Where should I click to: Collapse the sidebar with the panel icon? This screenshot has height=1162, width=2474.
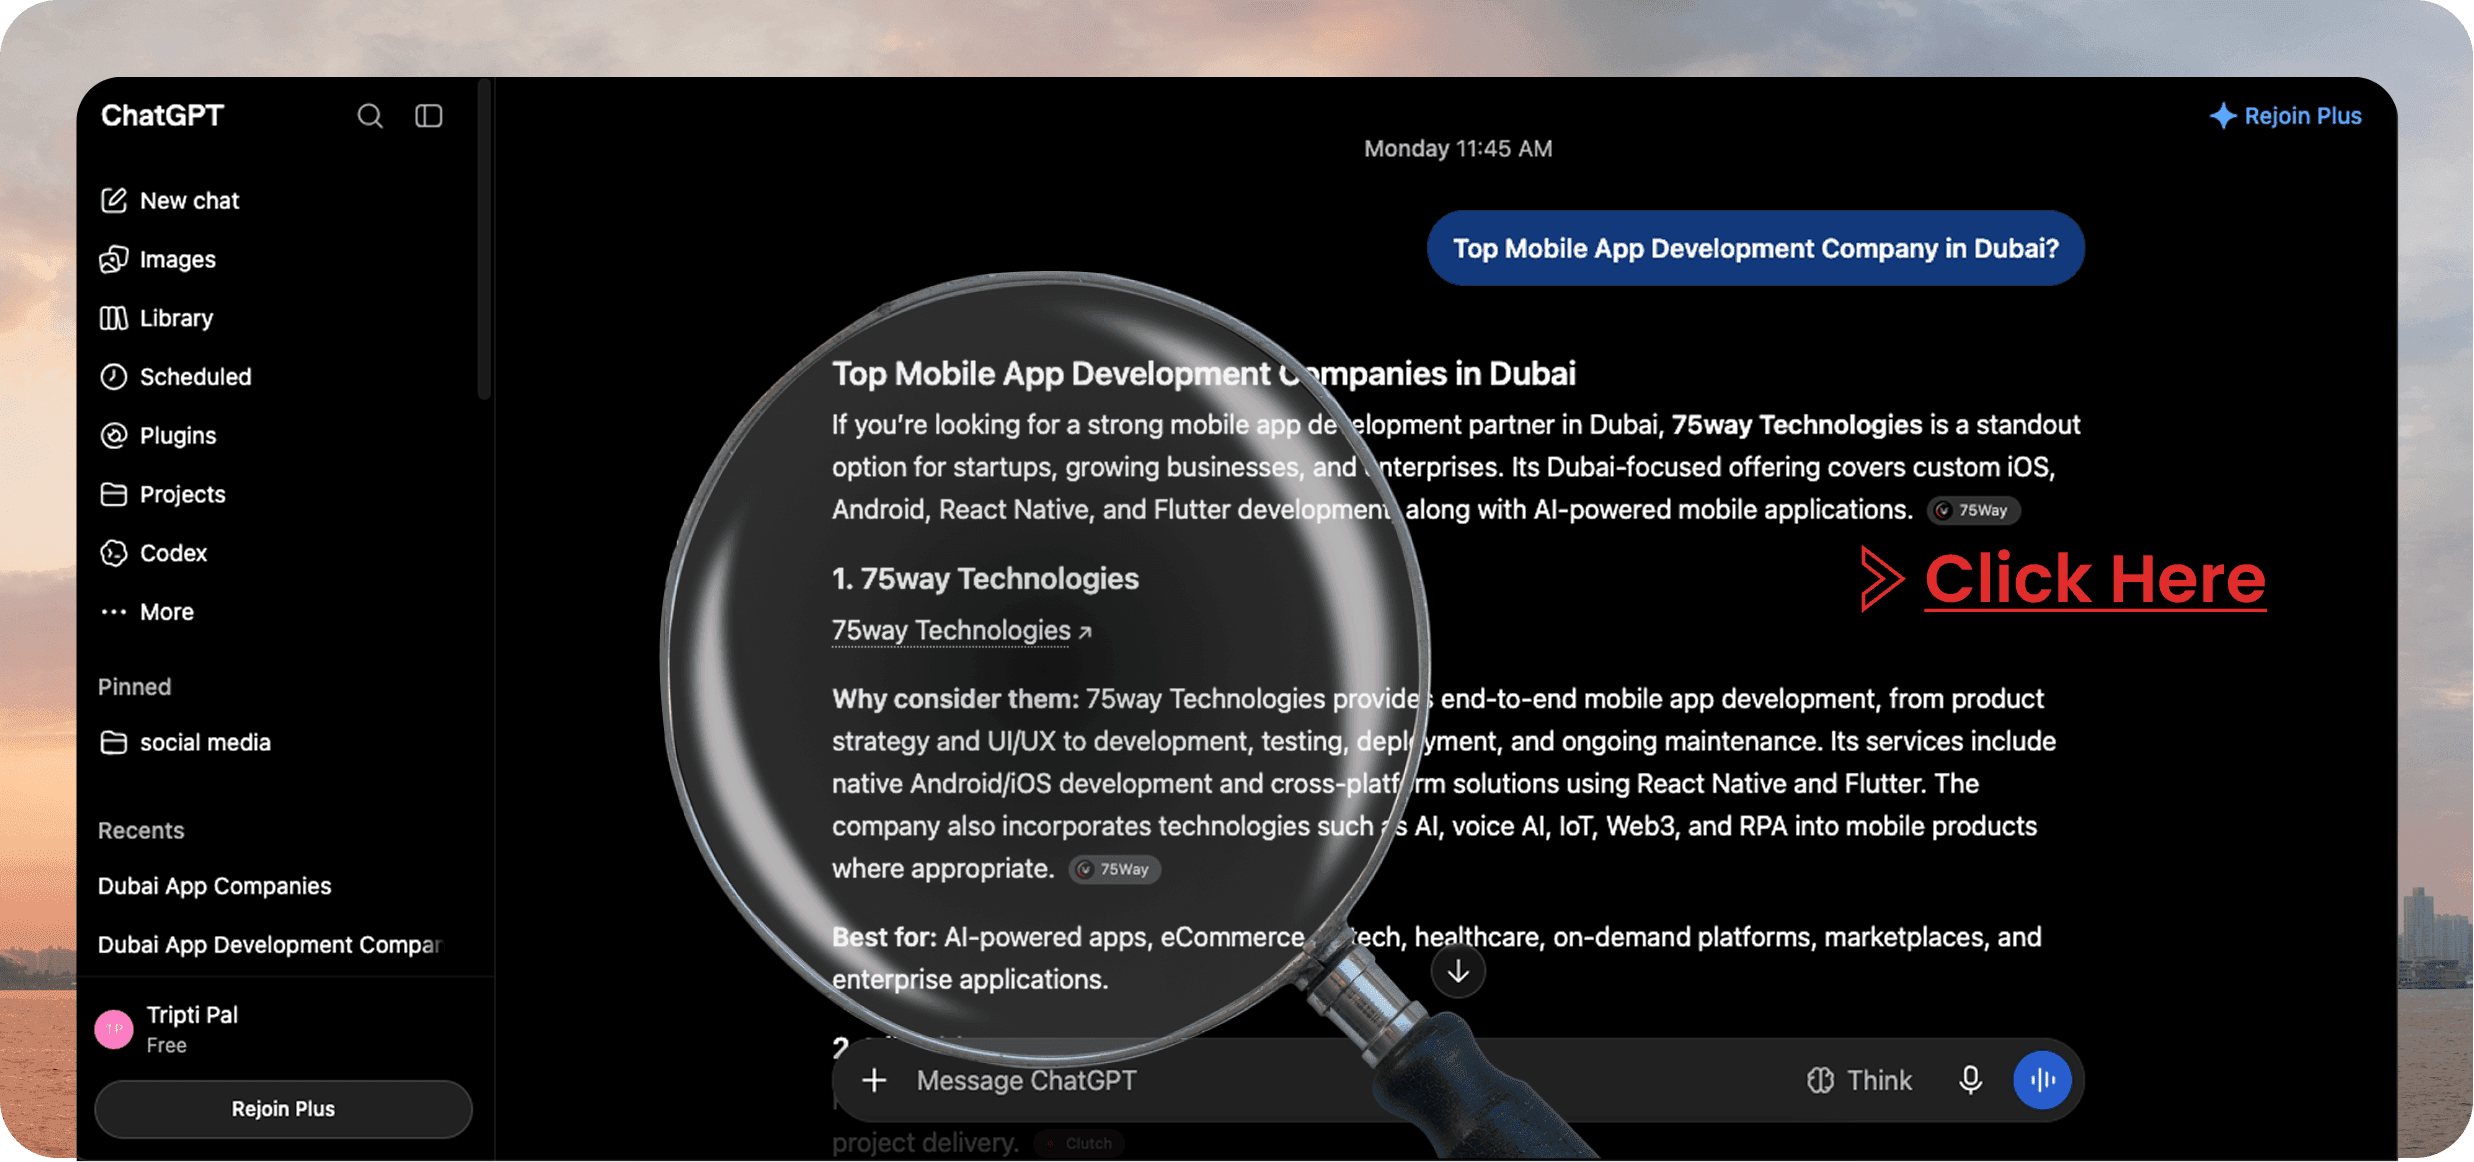pos(429,116)
